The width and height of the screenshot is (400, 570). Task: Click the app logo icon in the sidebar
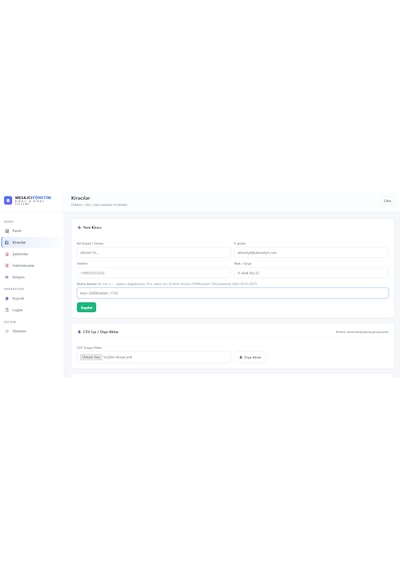pyautogui.click(x=8, y=200)
